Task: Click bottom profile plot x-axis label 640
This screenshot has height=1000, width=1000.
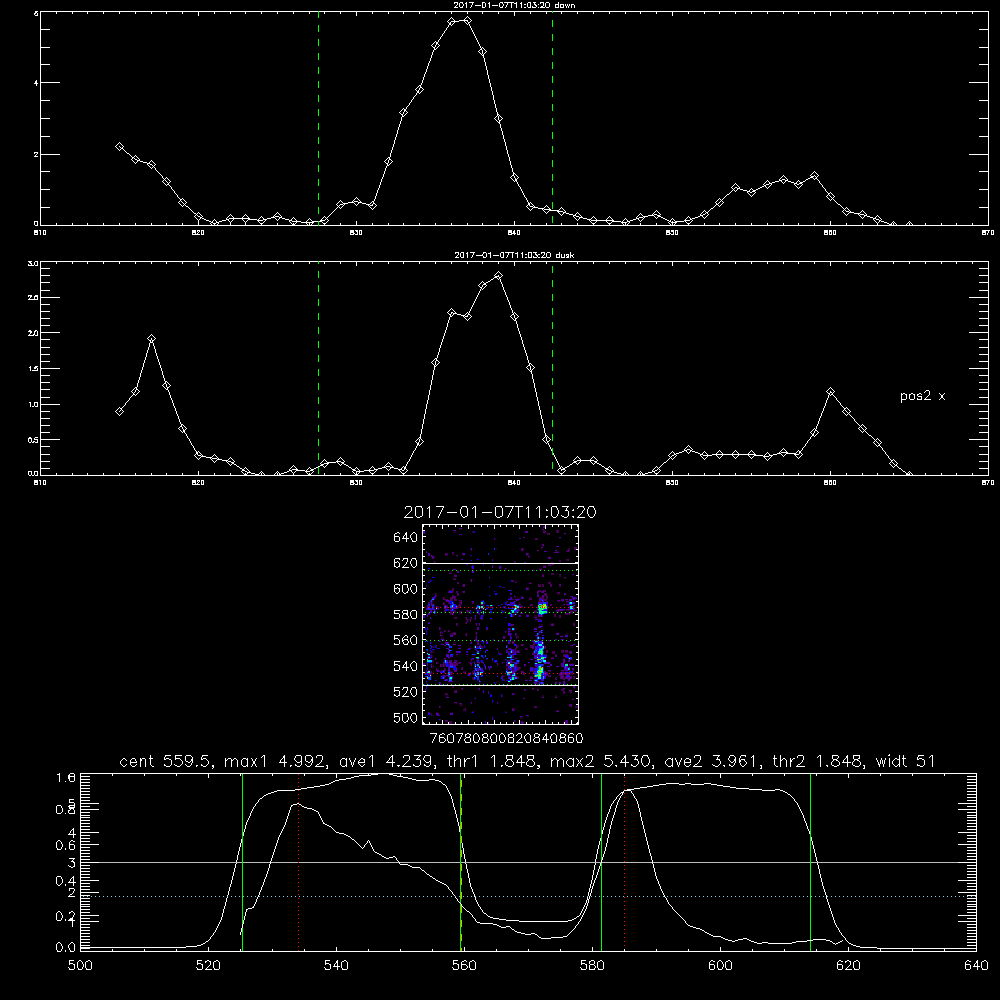Action: pyautogui.click(x=976, y=966)
